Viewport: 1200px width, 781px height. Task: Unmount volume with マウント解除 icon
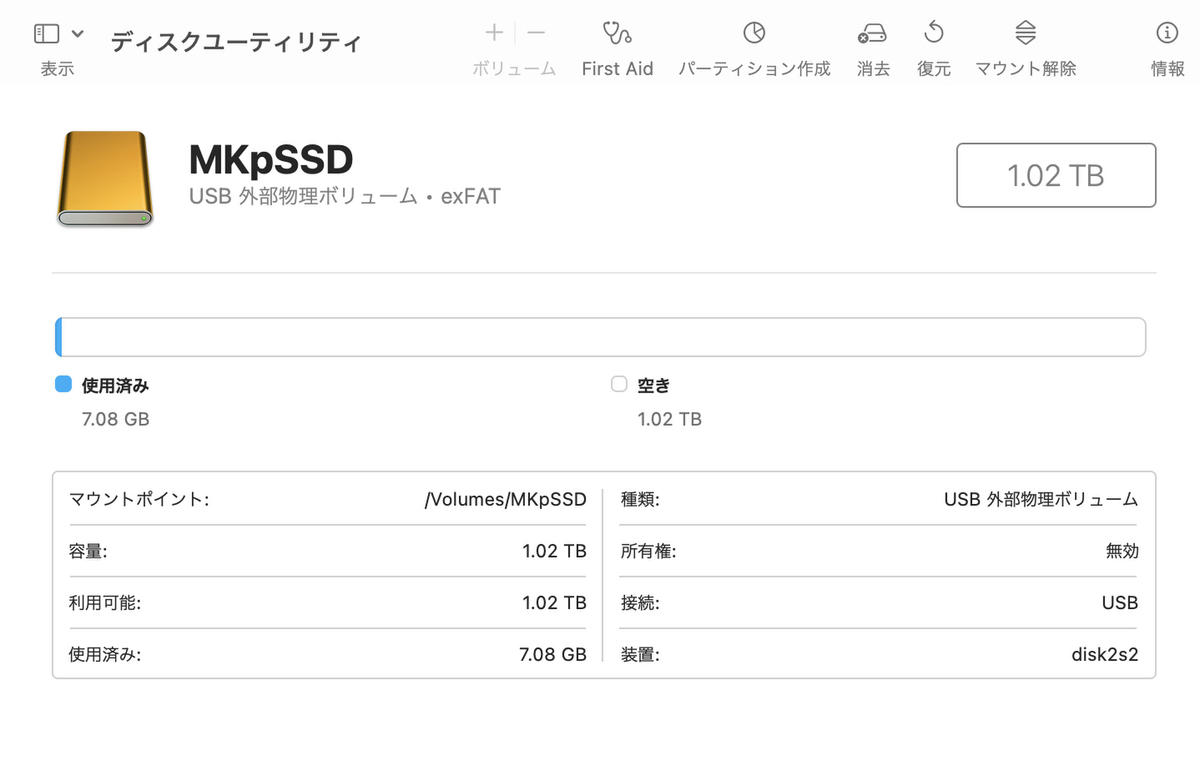pos(1025,34)
